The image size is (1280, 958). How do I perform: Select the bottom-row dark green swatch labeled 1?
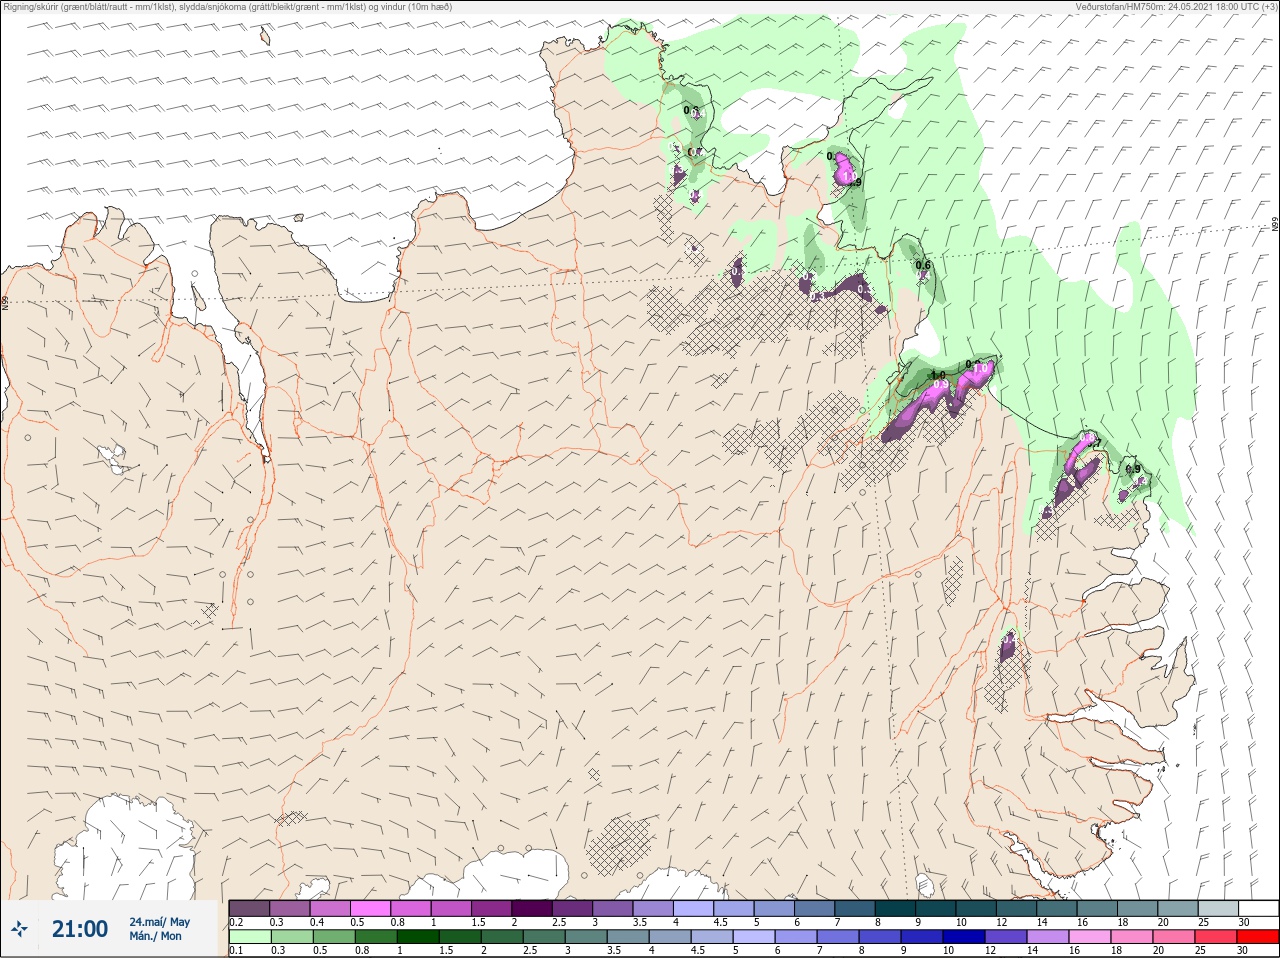coord(417,937)
